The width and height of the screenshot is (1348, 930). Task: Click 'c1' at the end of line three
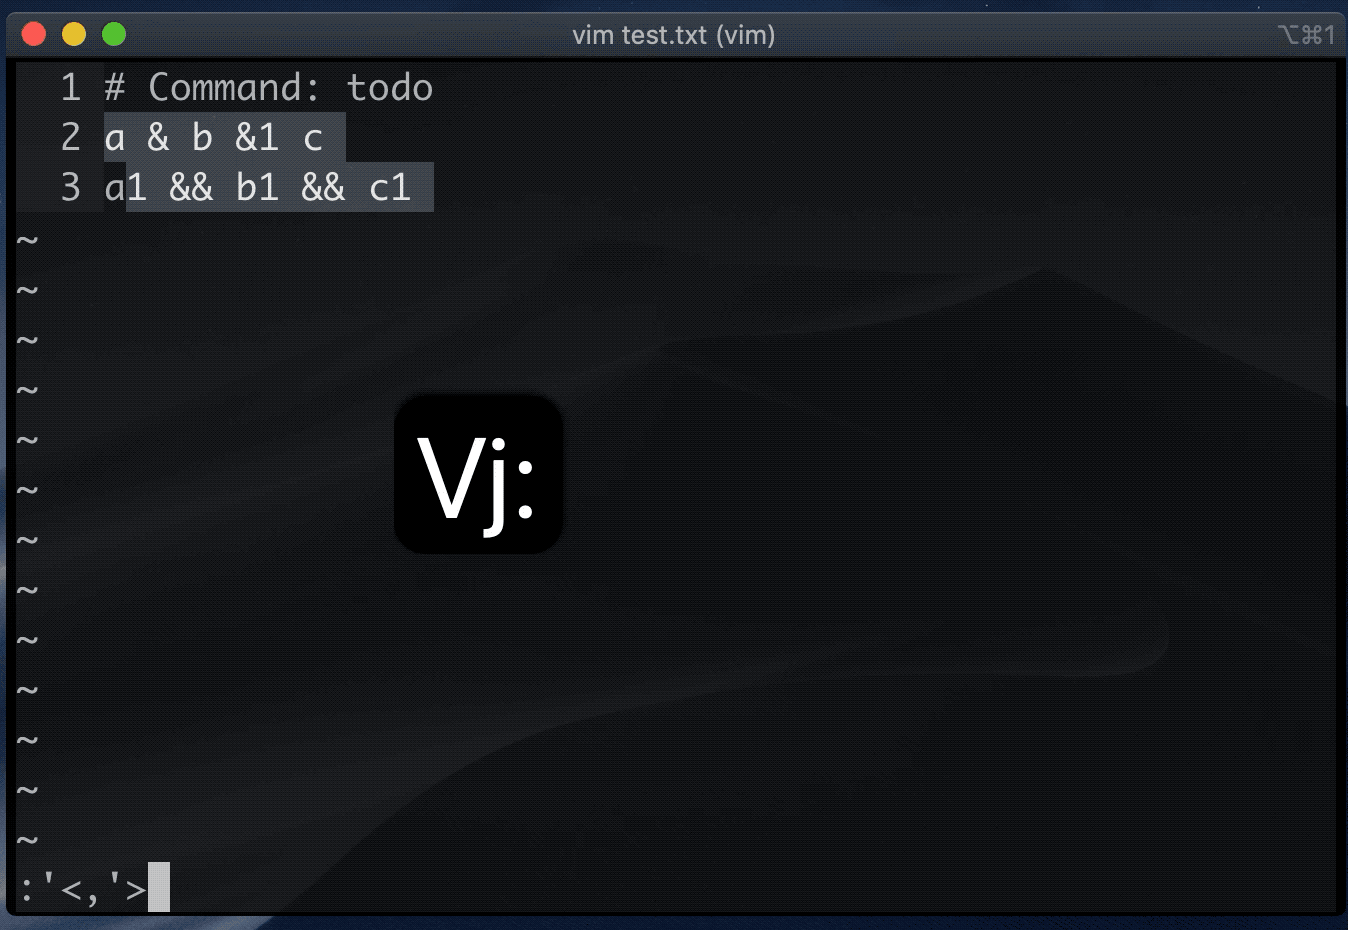(x=390, y=188)
